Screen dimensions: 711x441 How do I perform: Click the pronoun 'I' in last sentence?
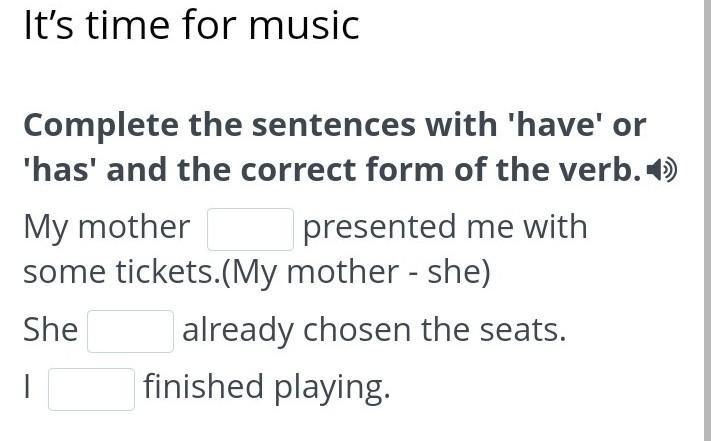(28, 387)
